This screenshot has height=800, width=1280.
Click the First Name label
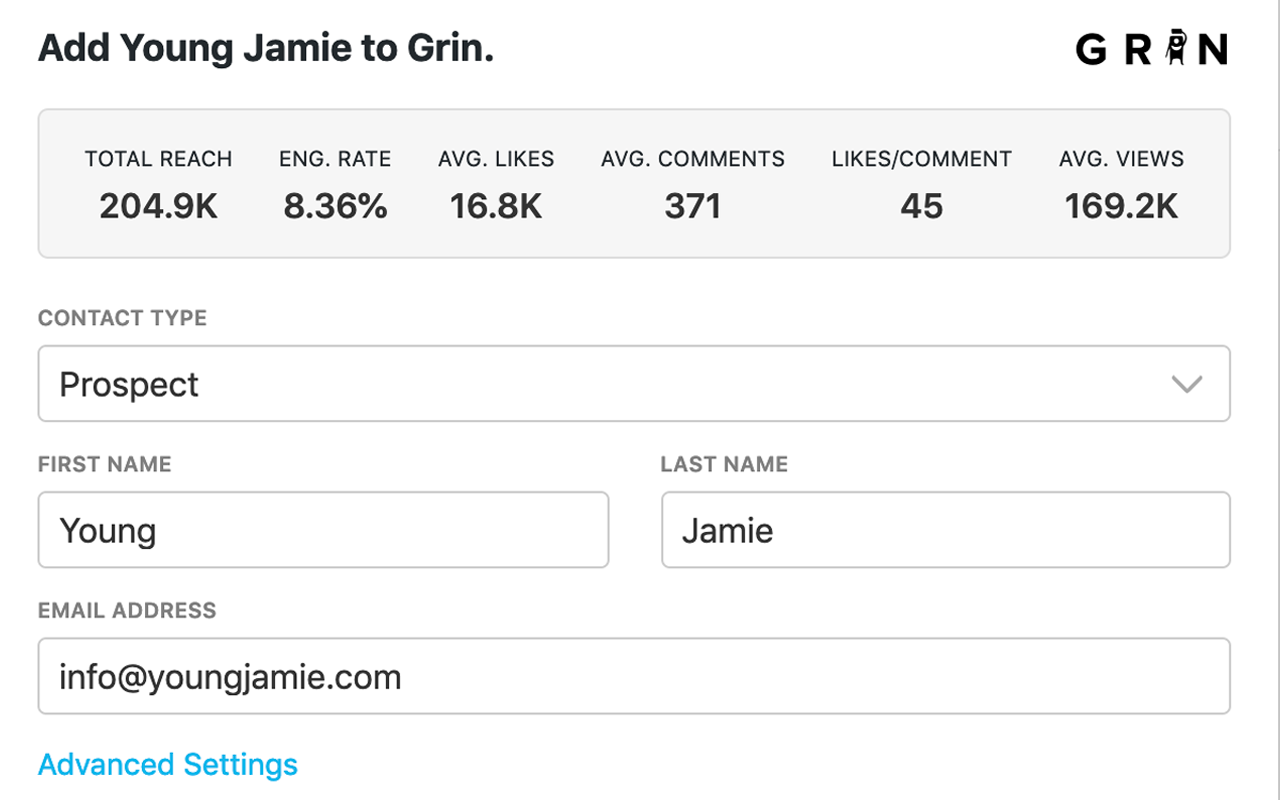[x=105, y=464]
